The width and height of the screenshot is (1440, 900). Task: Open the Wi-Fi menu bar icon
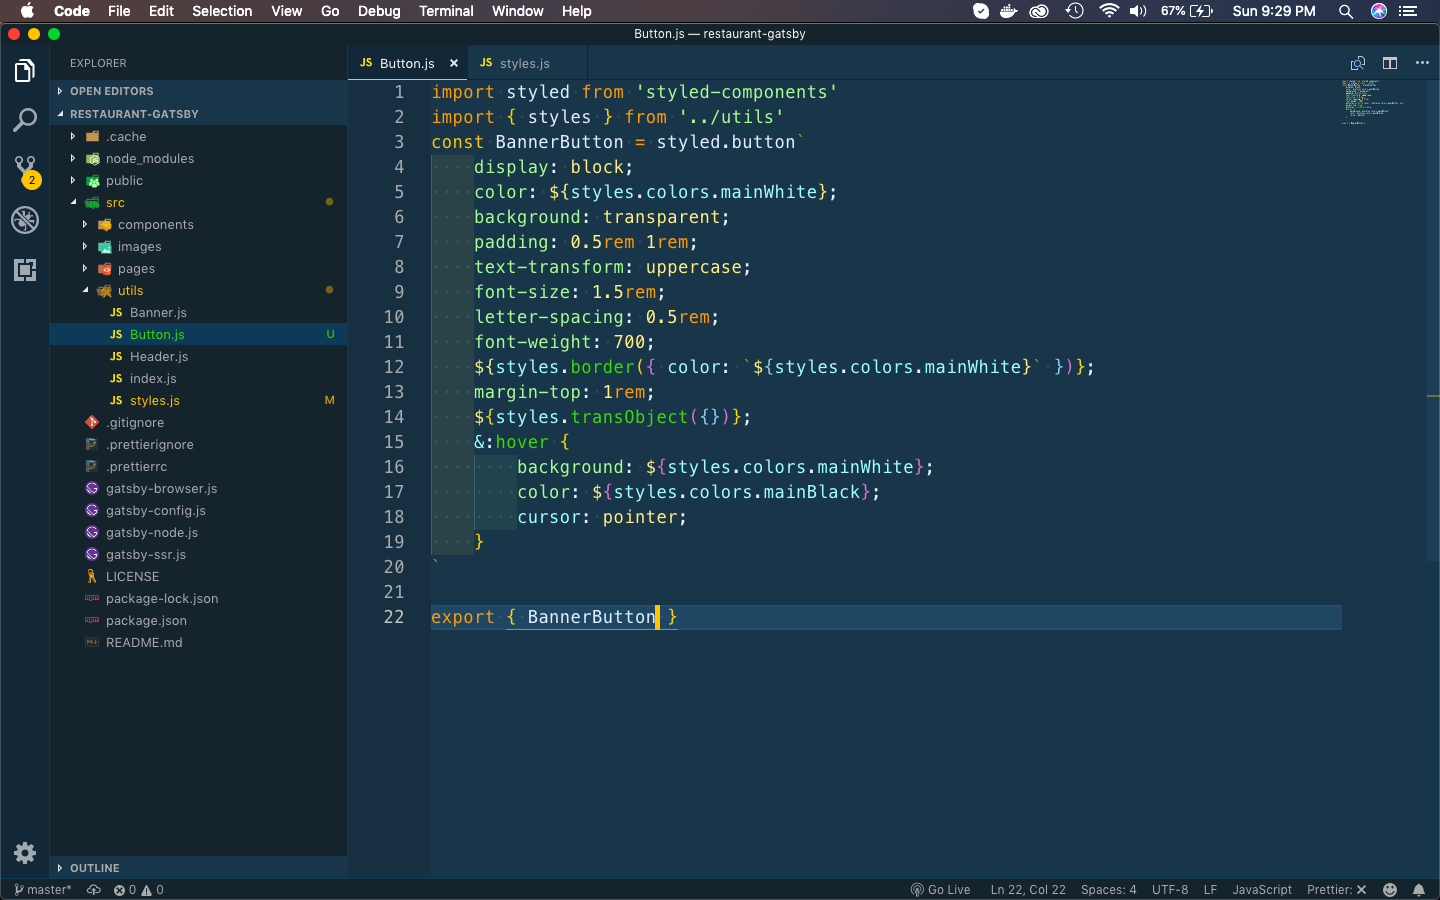click(1108, 11)
